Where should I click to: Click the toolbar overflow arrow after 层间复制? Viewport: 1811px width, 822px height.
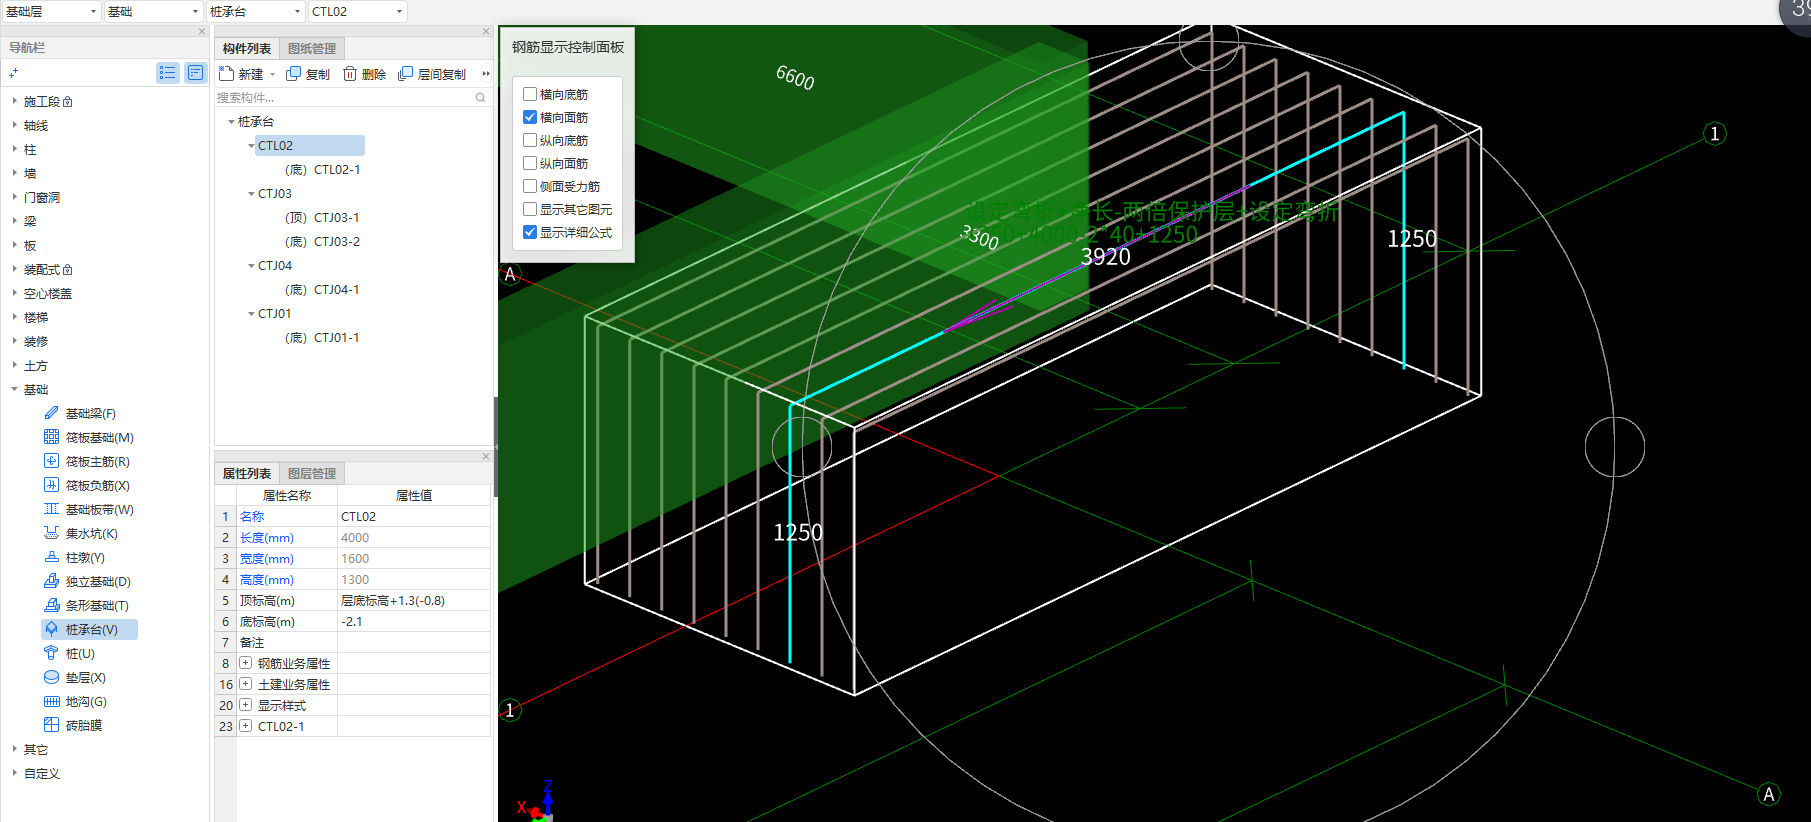pos(486,74)
